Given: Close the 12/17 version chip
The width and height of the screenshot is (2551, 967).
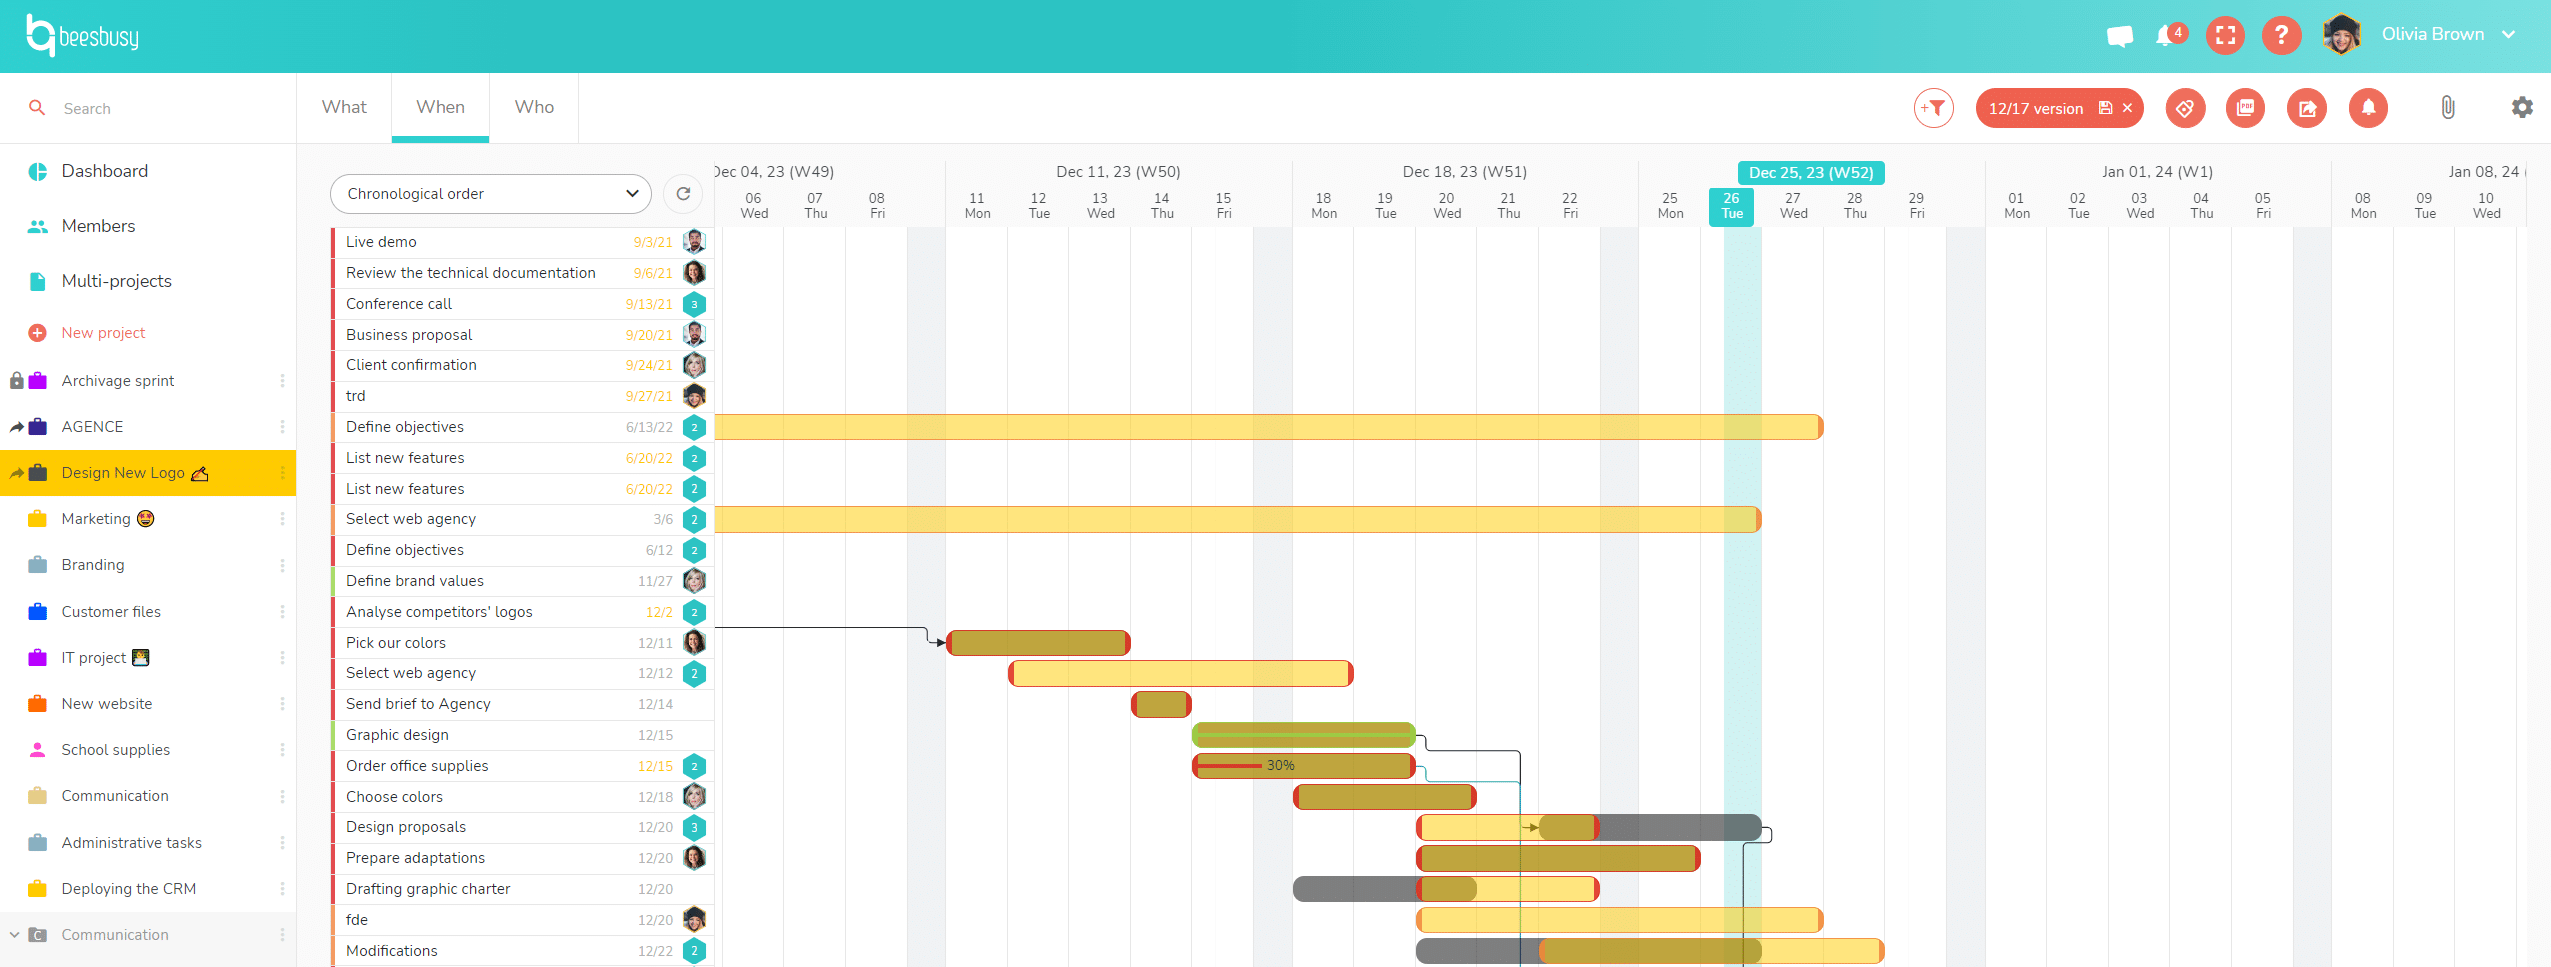Looking at the screenshot, I should [2127, 108].
